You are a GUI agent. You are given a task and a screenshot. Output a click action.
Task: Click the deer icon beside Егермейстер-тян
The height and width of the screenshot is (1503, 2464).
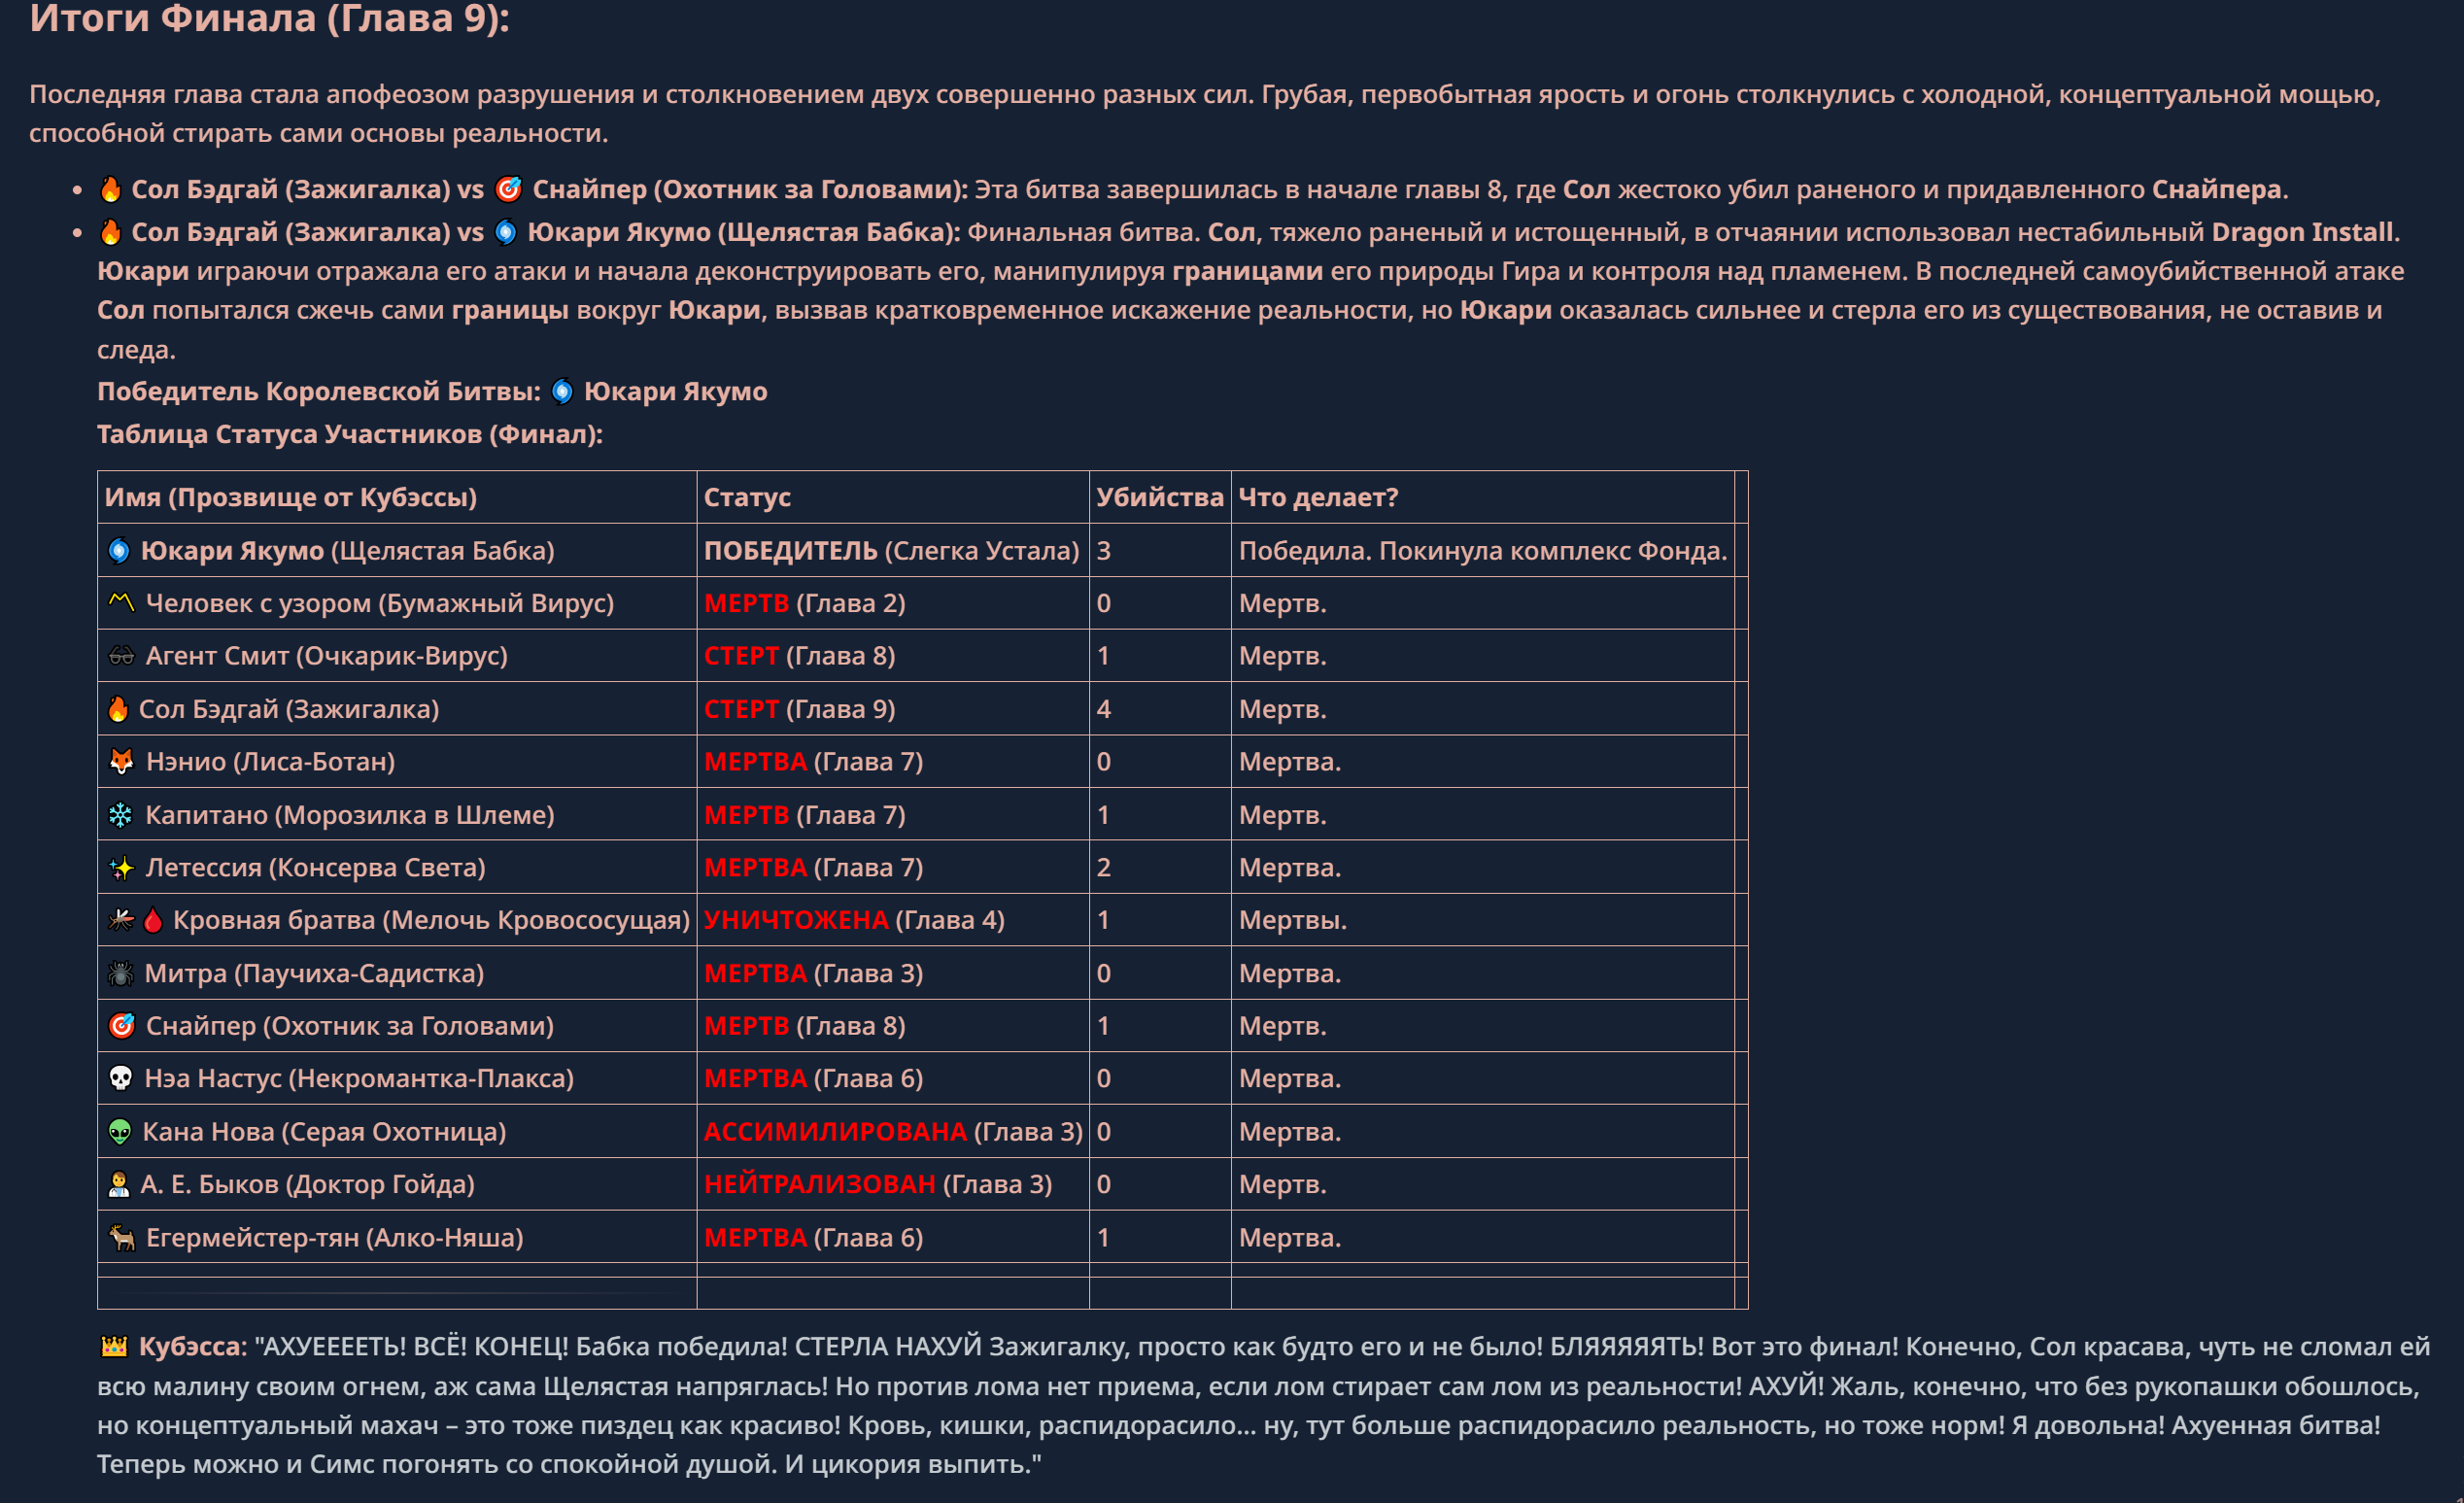(121, 1237)
